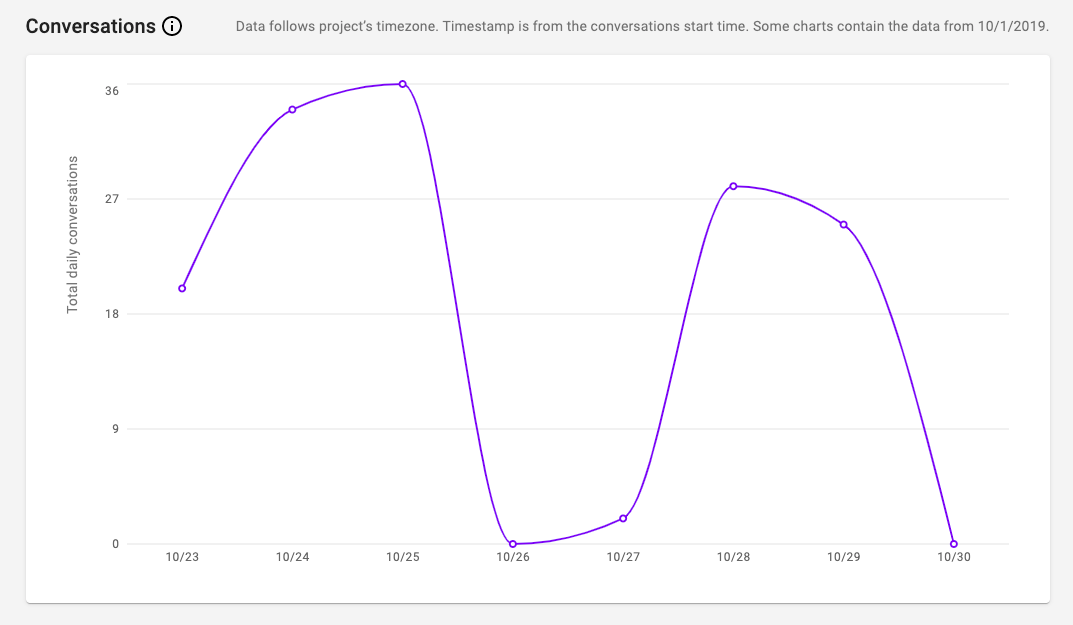Click the 10/25 peak data point
This screenshot has width=1073, height=625.
[x=402, y=84]
